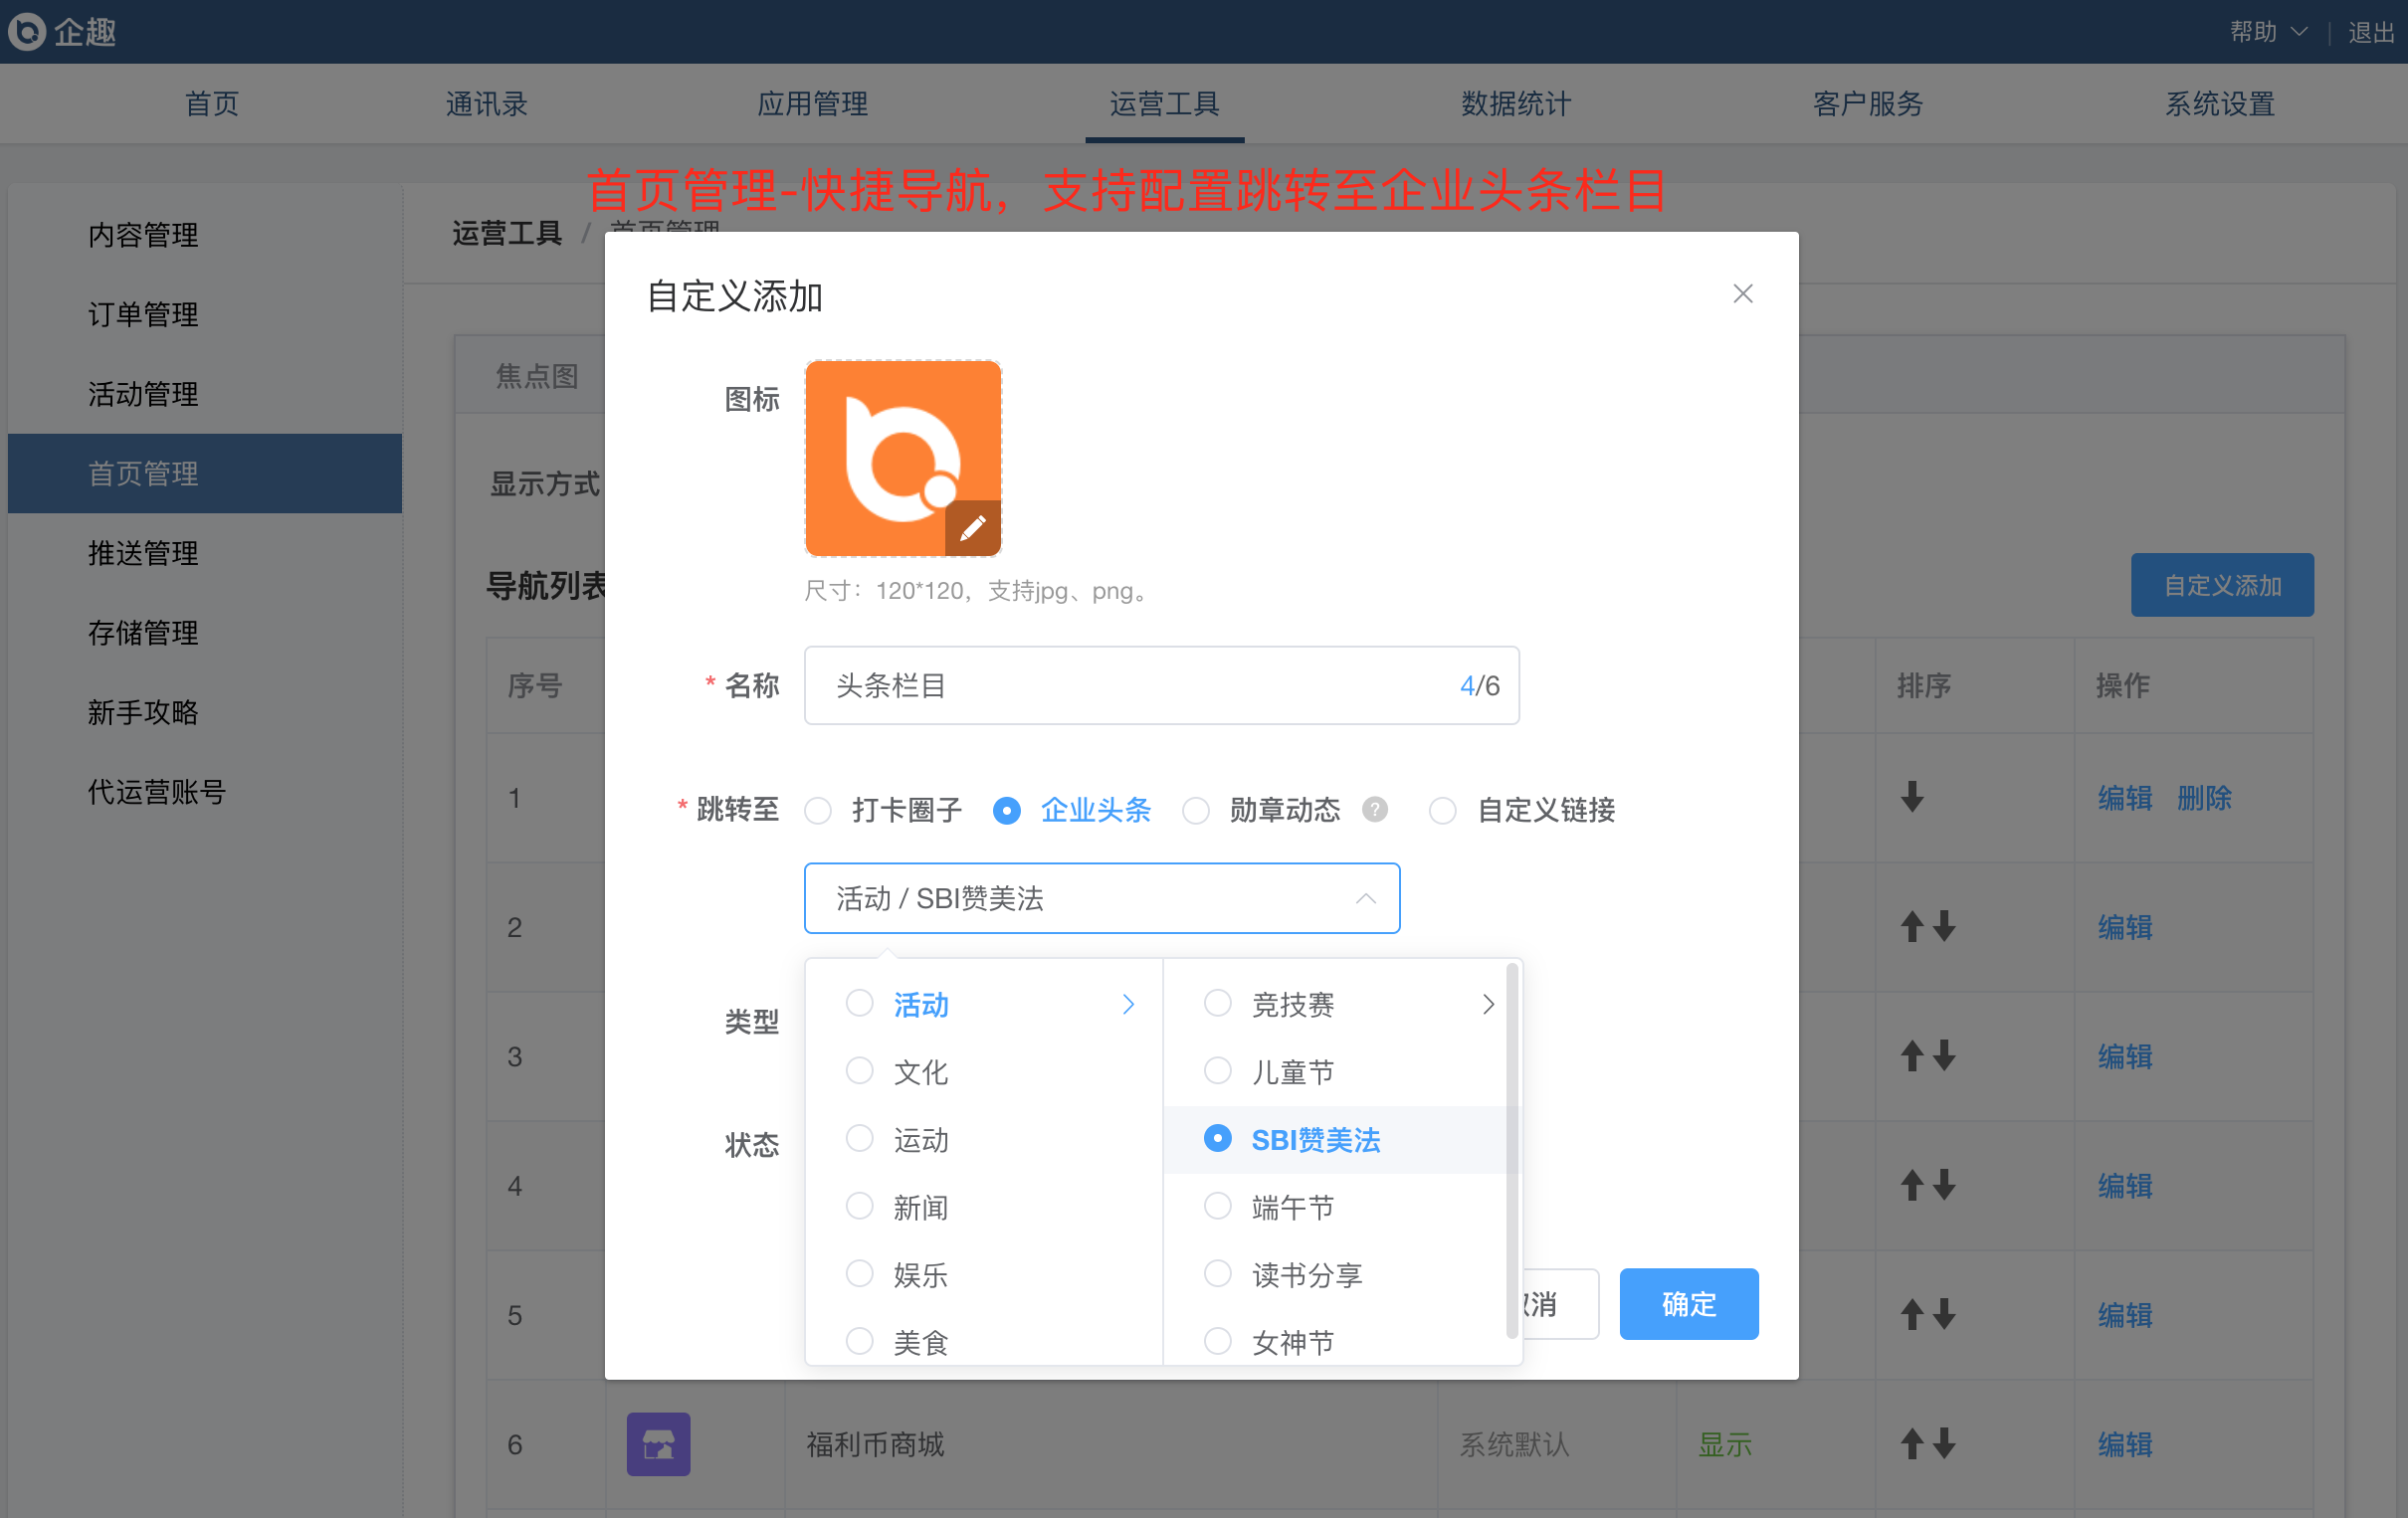
Task: Switch to the 数据统计 tab
Action: tap(1515, 104)
